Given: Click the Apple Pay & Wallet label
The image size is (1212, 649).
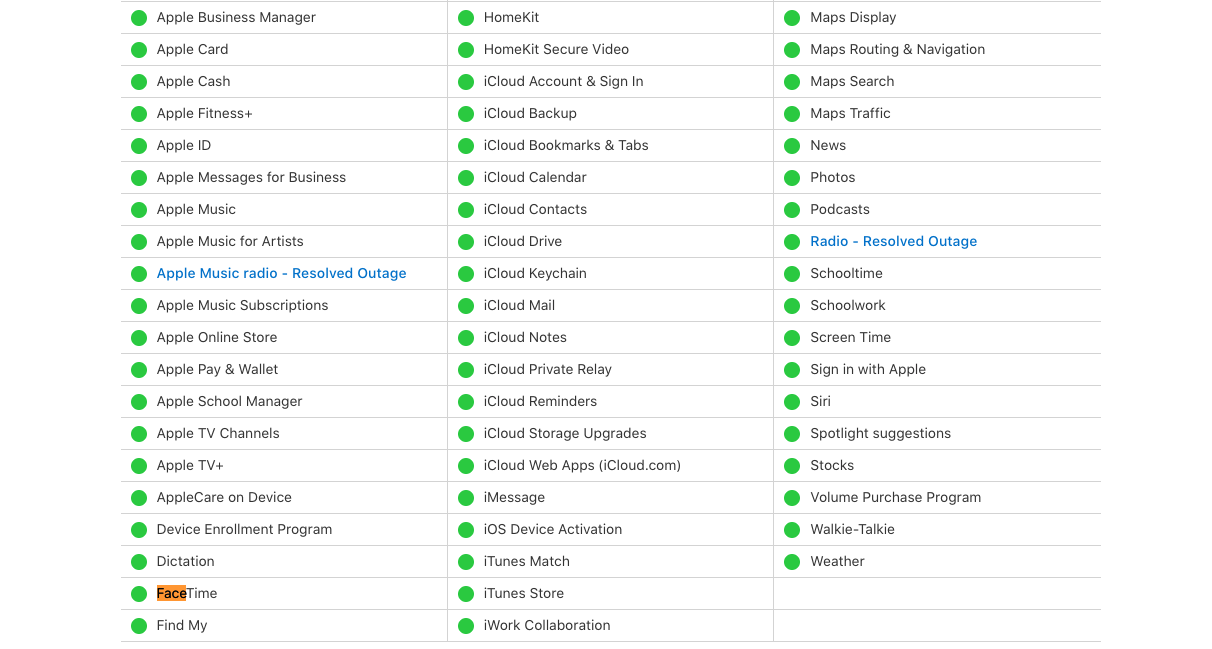Looking at the screenshot, I should [x=217, y=369].
